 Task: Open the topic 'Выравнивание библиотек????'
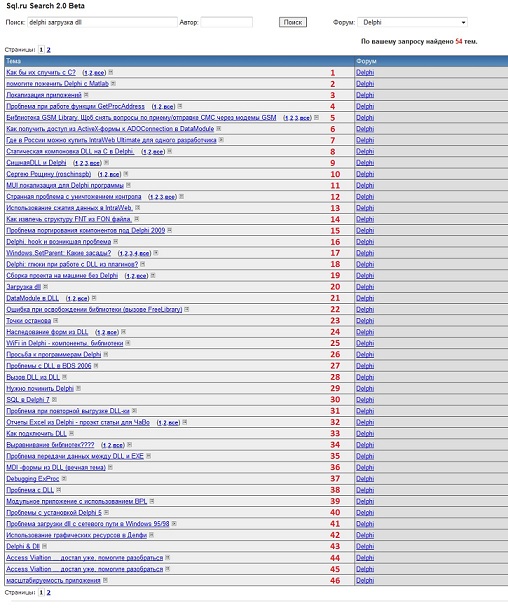coord(50,445)
